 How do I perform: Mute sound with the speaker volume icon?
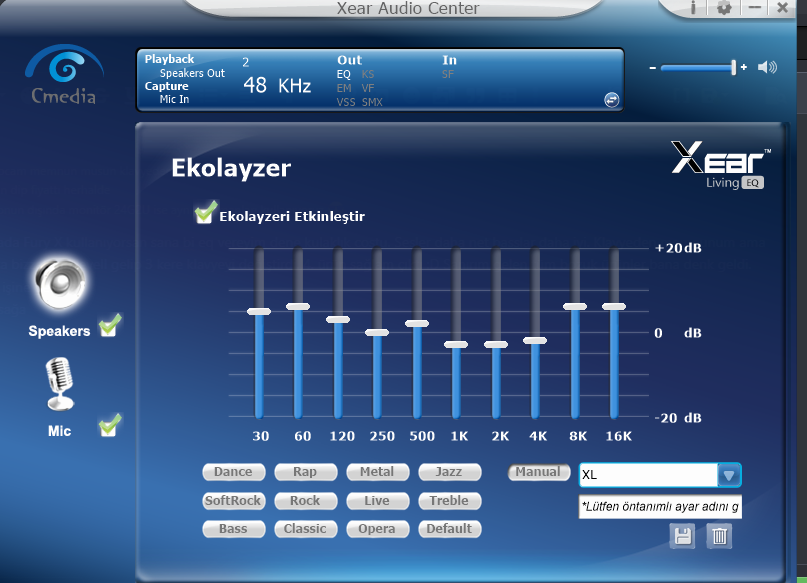point(767,67)
